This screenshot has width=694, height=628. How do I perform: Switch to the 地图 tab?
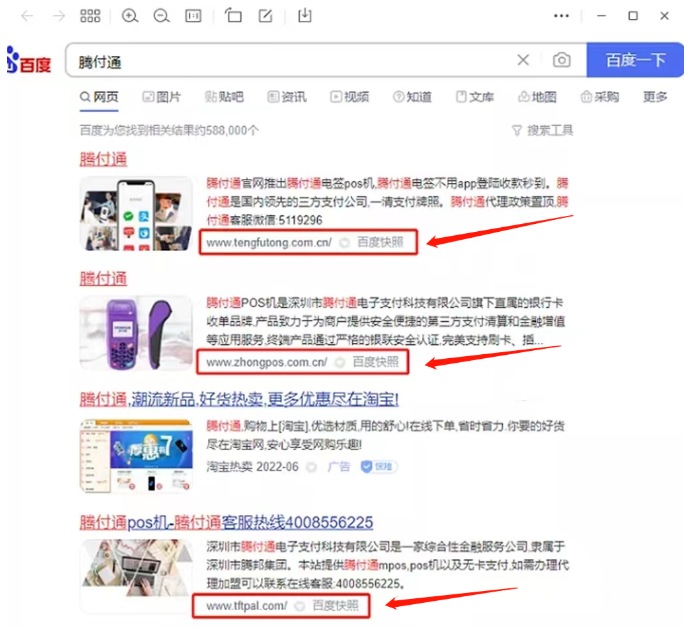click(537, 97)
